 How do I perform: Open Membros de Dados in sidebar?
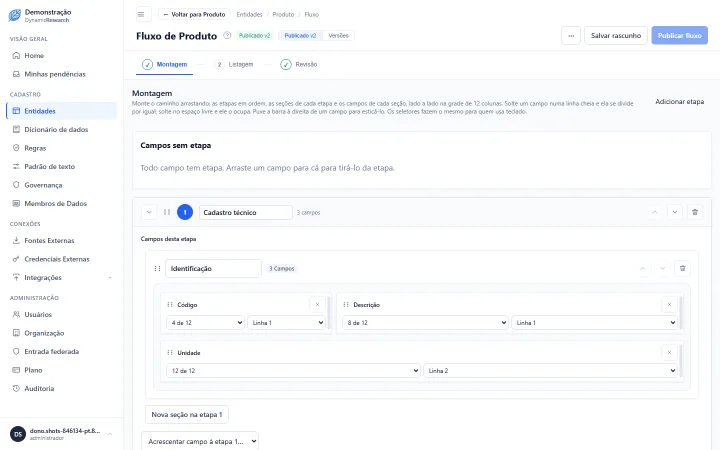62,203
